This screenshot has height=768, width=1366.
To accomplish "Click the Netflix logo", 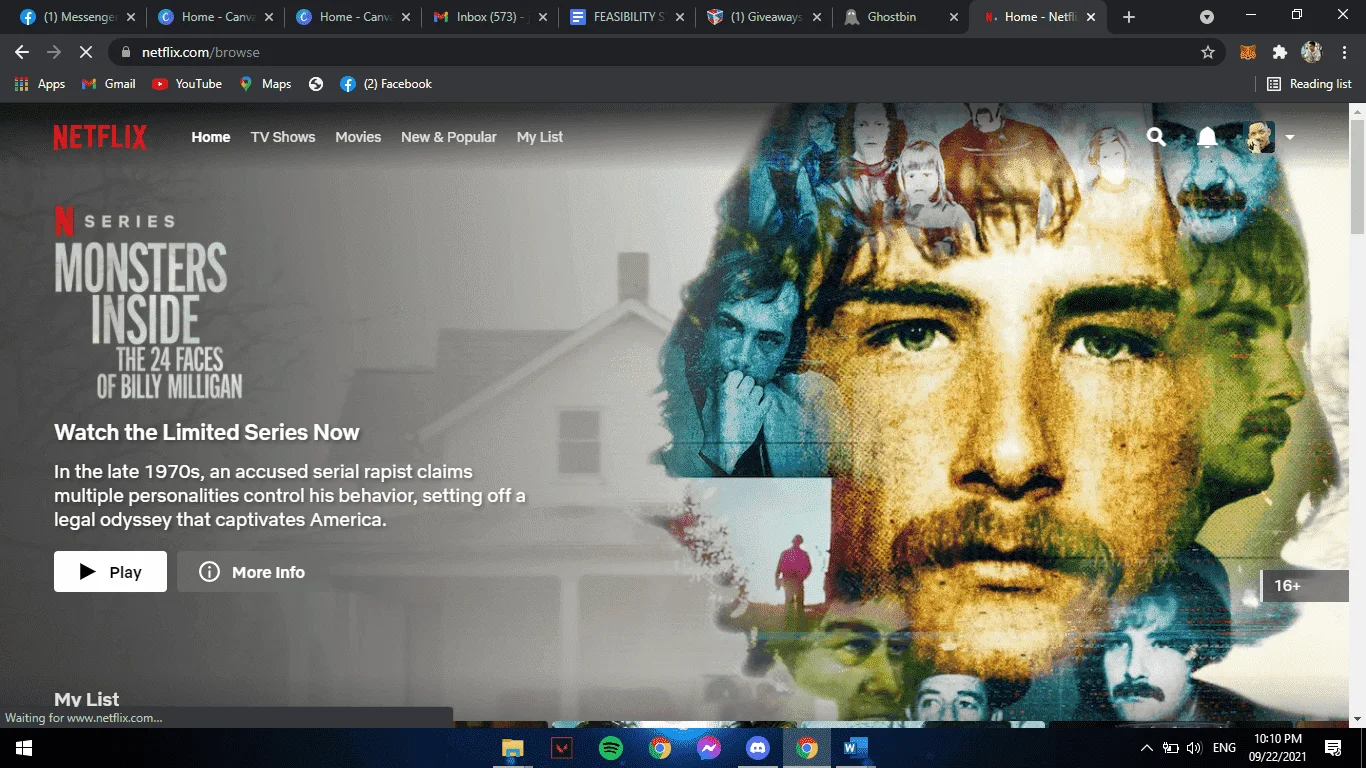I will (x=100, y=137).
